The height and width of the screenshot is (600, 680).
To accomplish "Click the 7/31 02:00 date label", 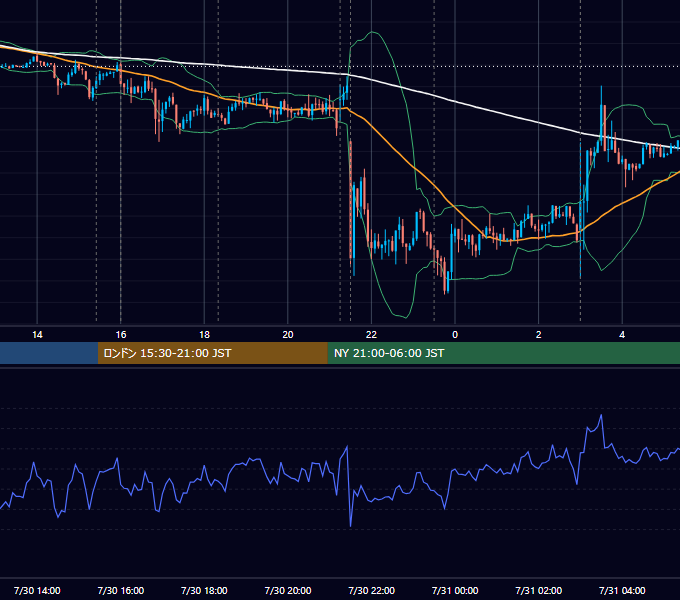I will pos(539,590).
